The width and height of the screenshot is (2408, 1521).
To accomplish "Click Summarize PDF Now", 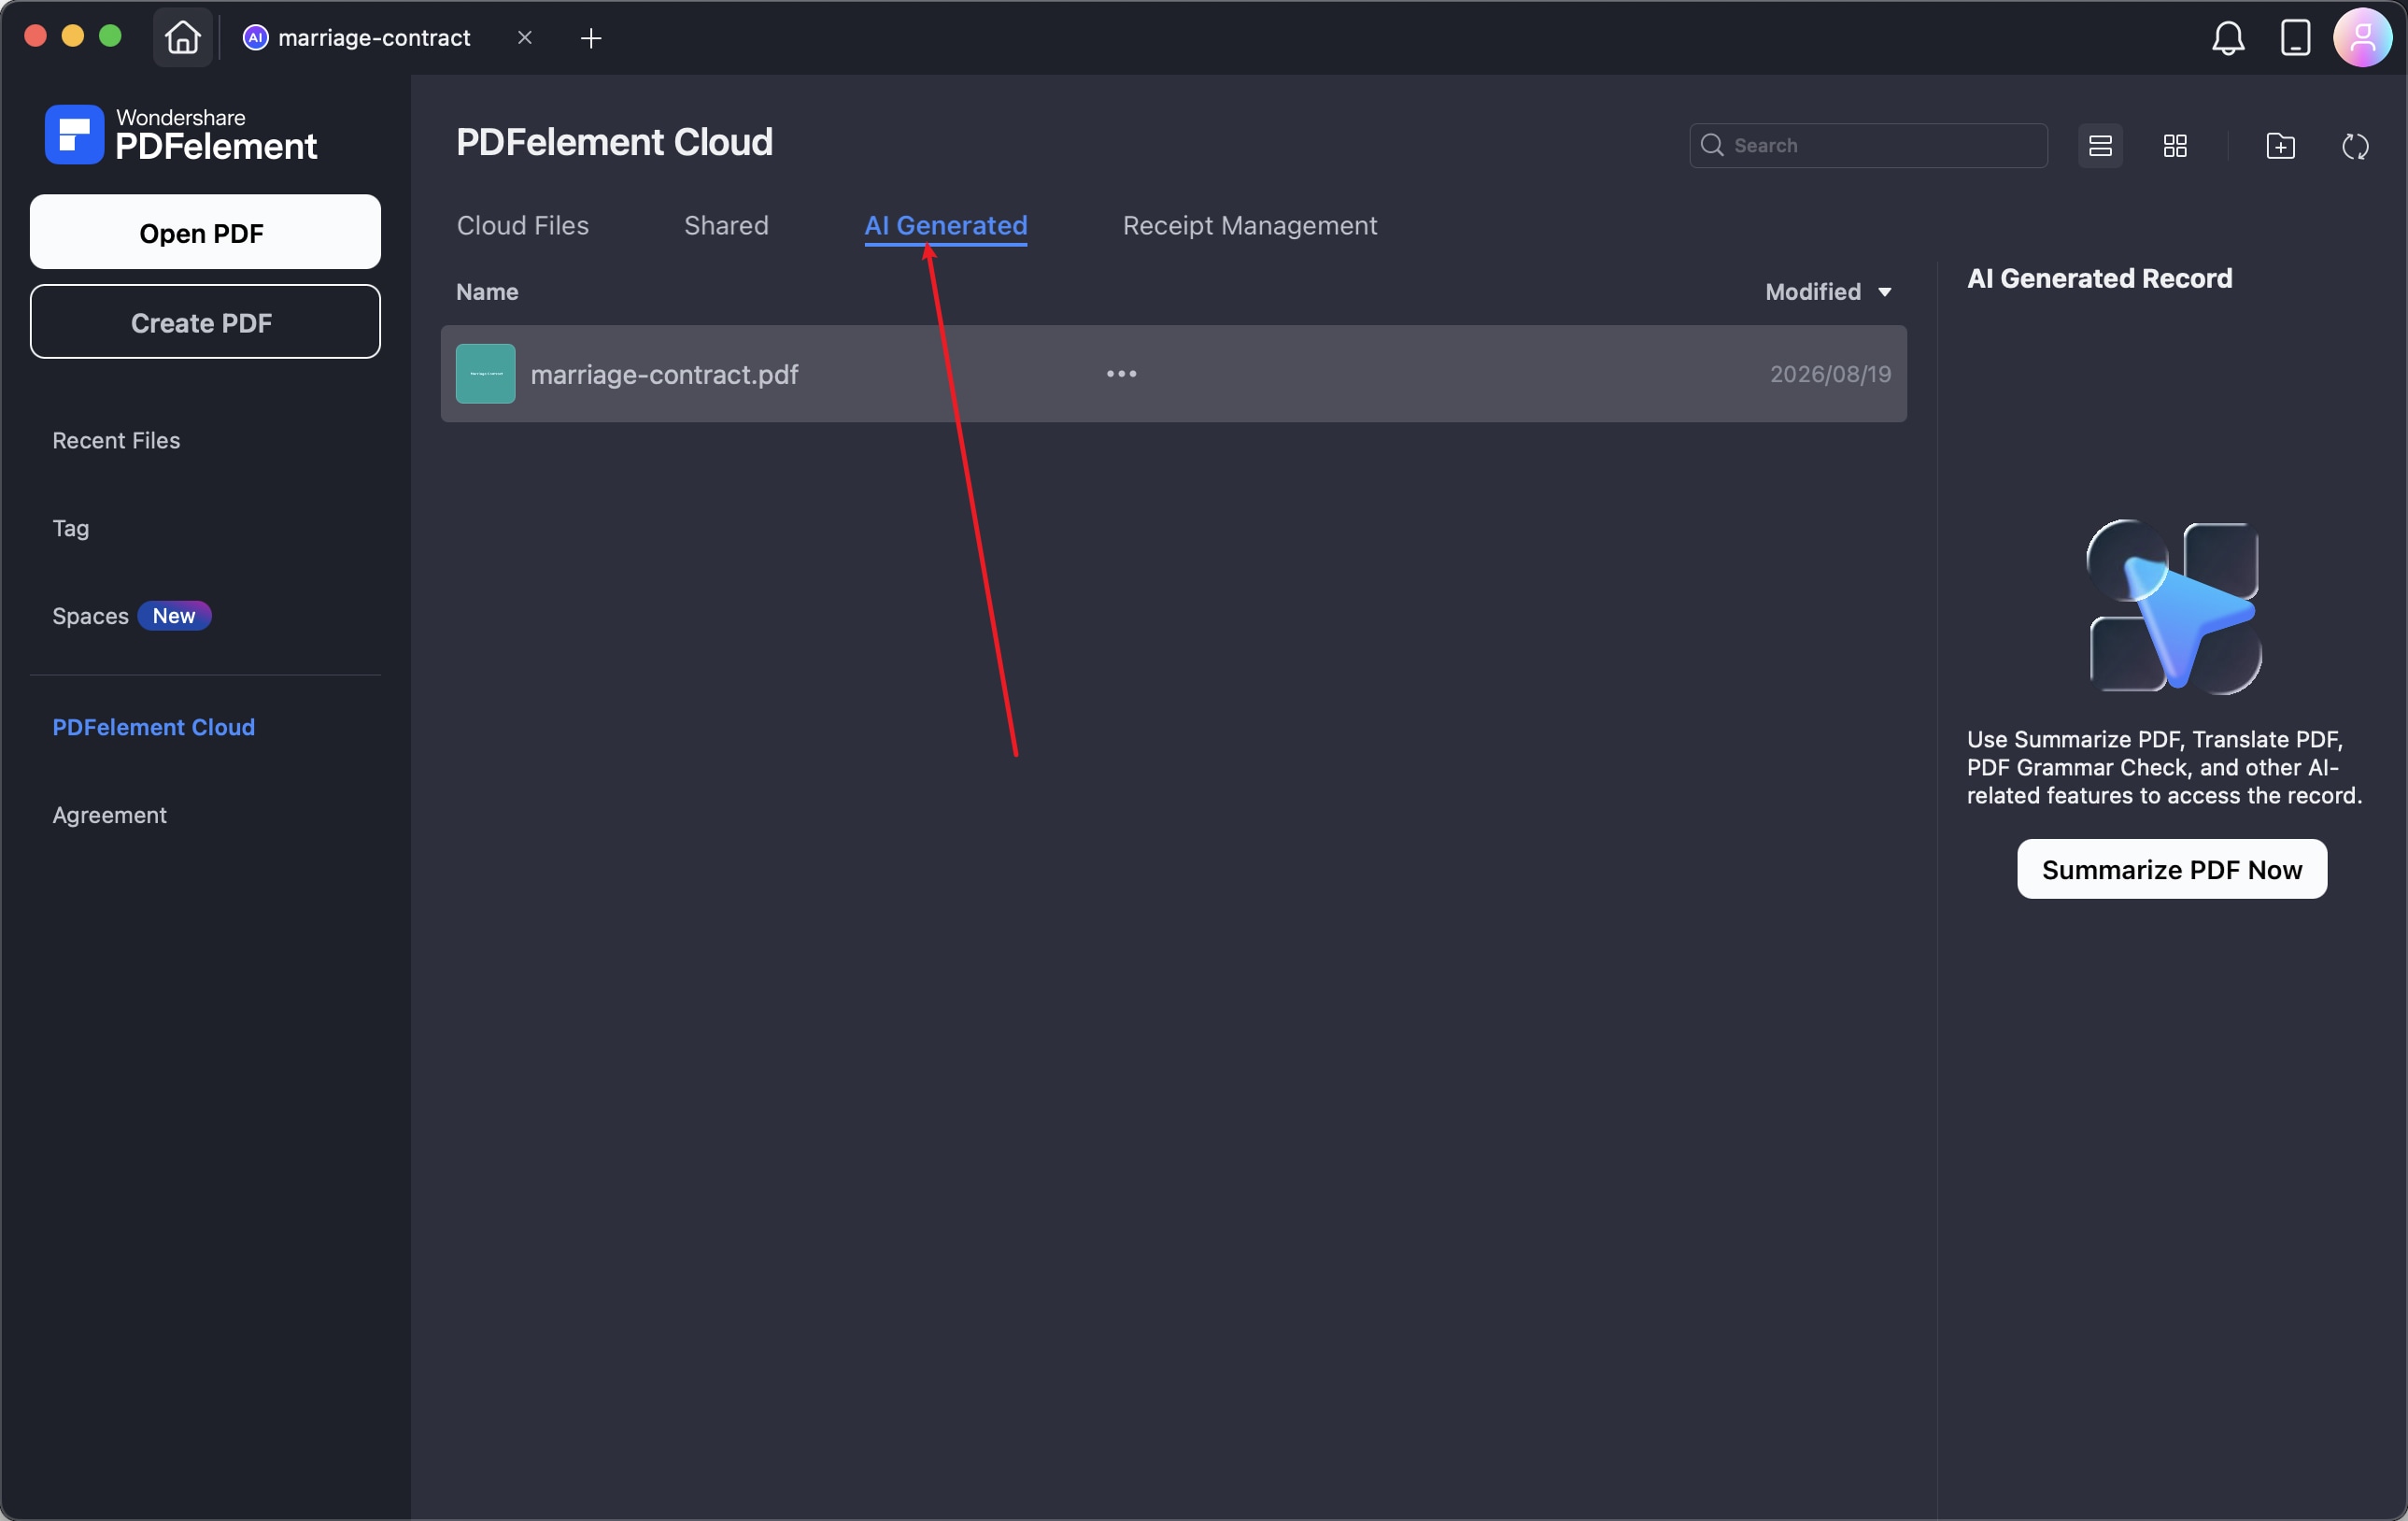I will (2171, 869).
